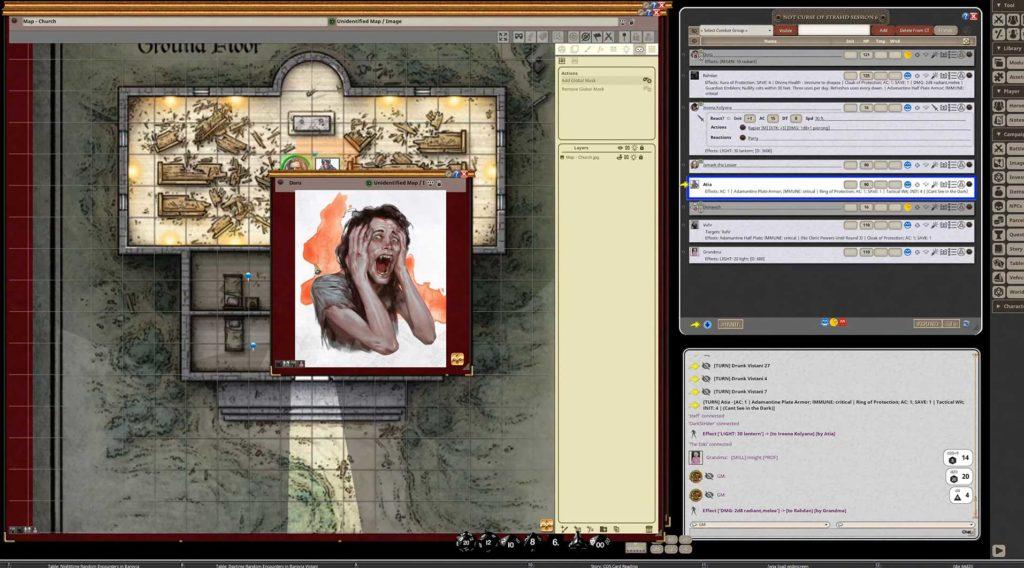Click the yellow neutral faction icon in footer

pyautogui.click(x=833, y=322)
